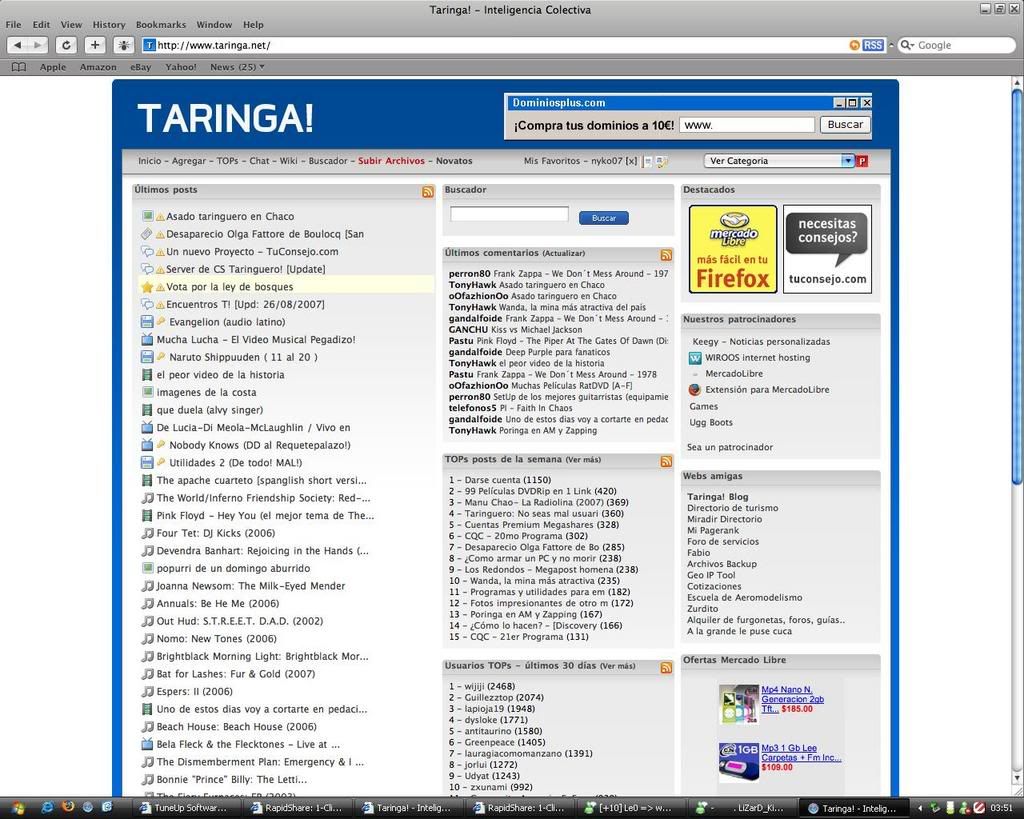Viewport: 1024px width, 819px height.
Task: Expand hidden system tray icons arrow
Action: [x=921, y=809]
